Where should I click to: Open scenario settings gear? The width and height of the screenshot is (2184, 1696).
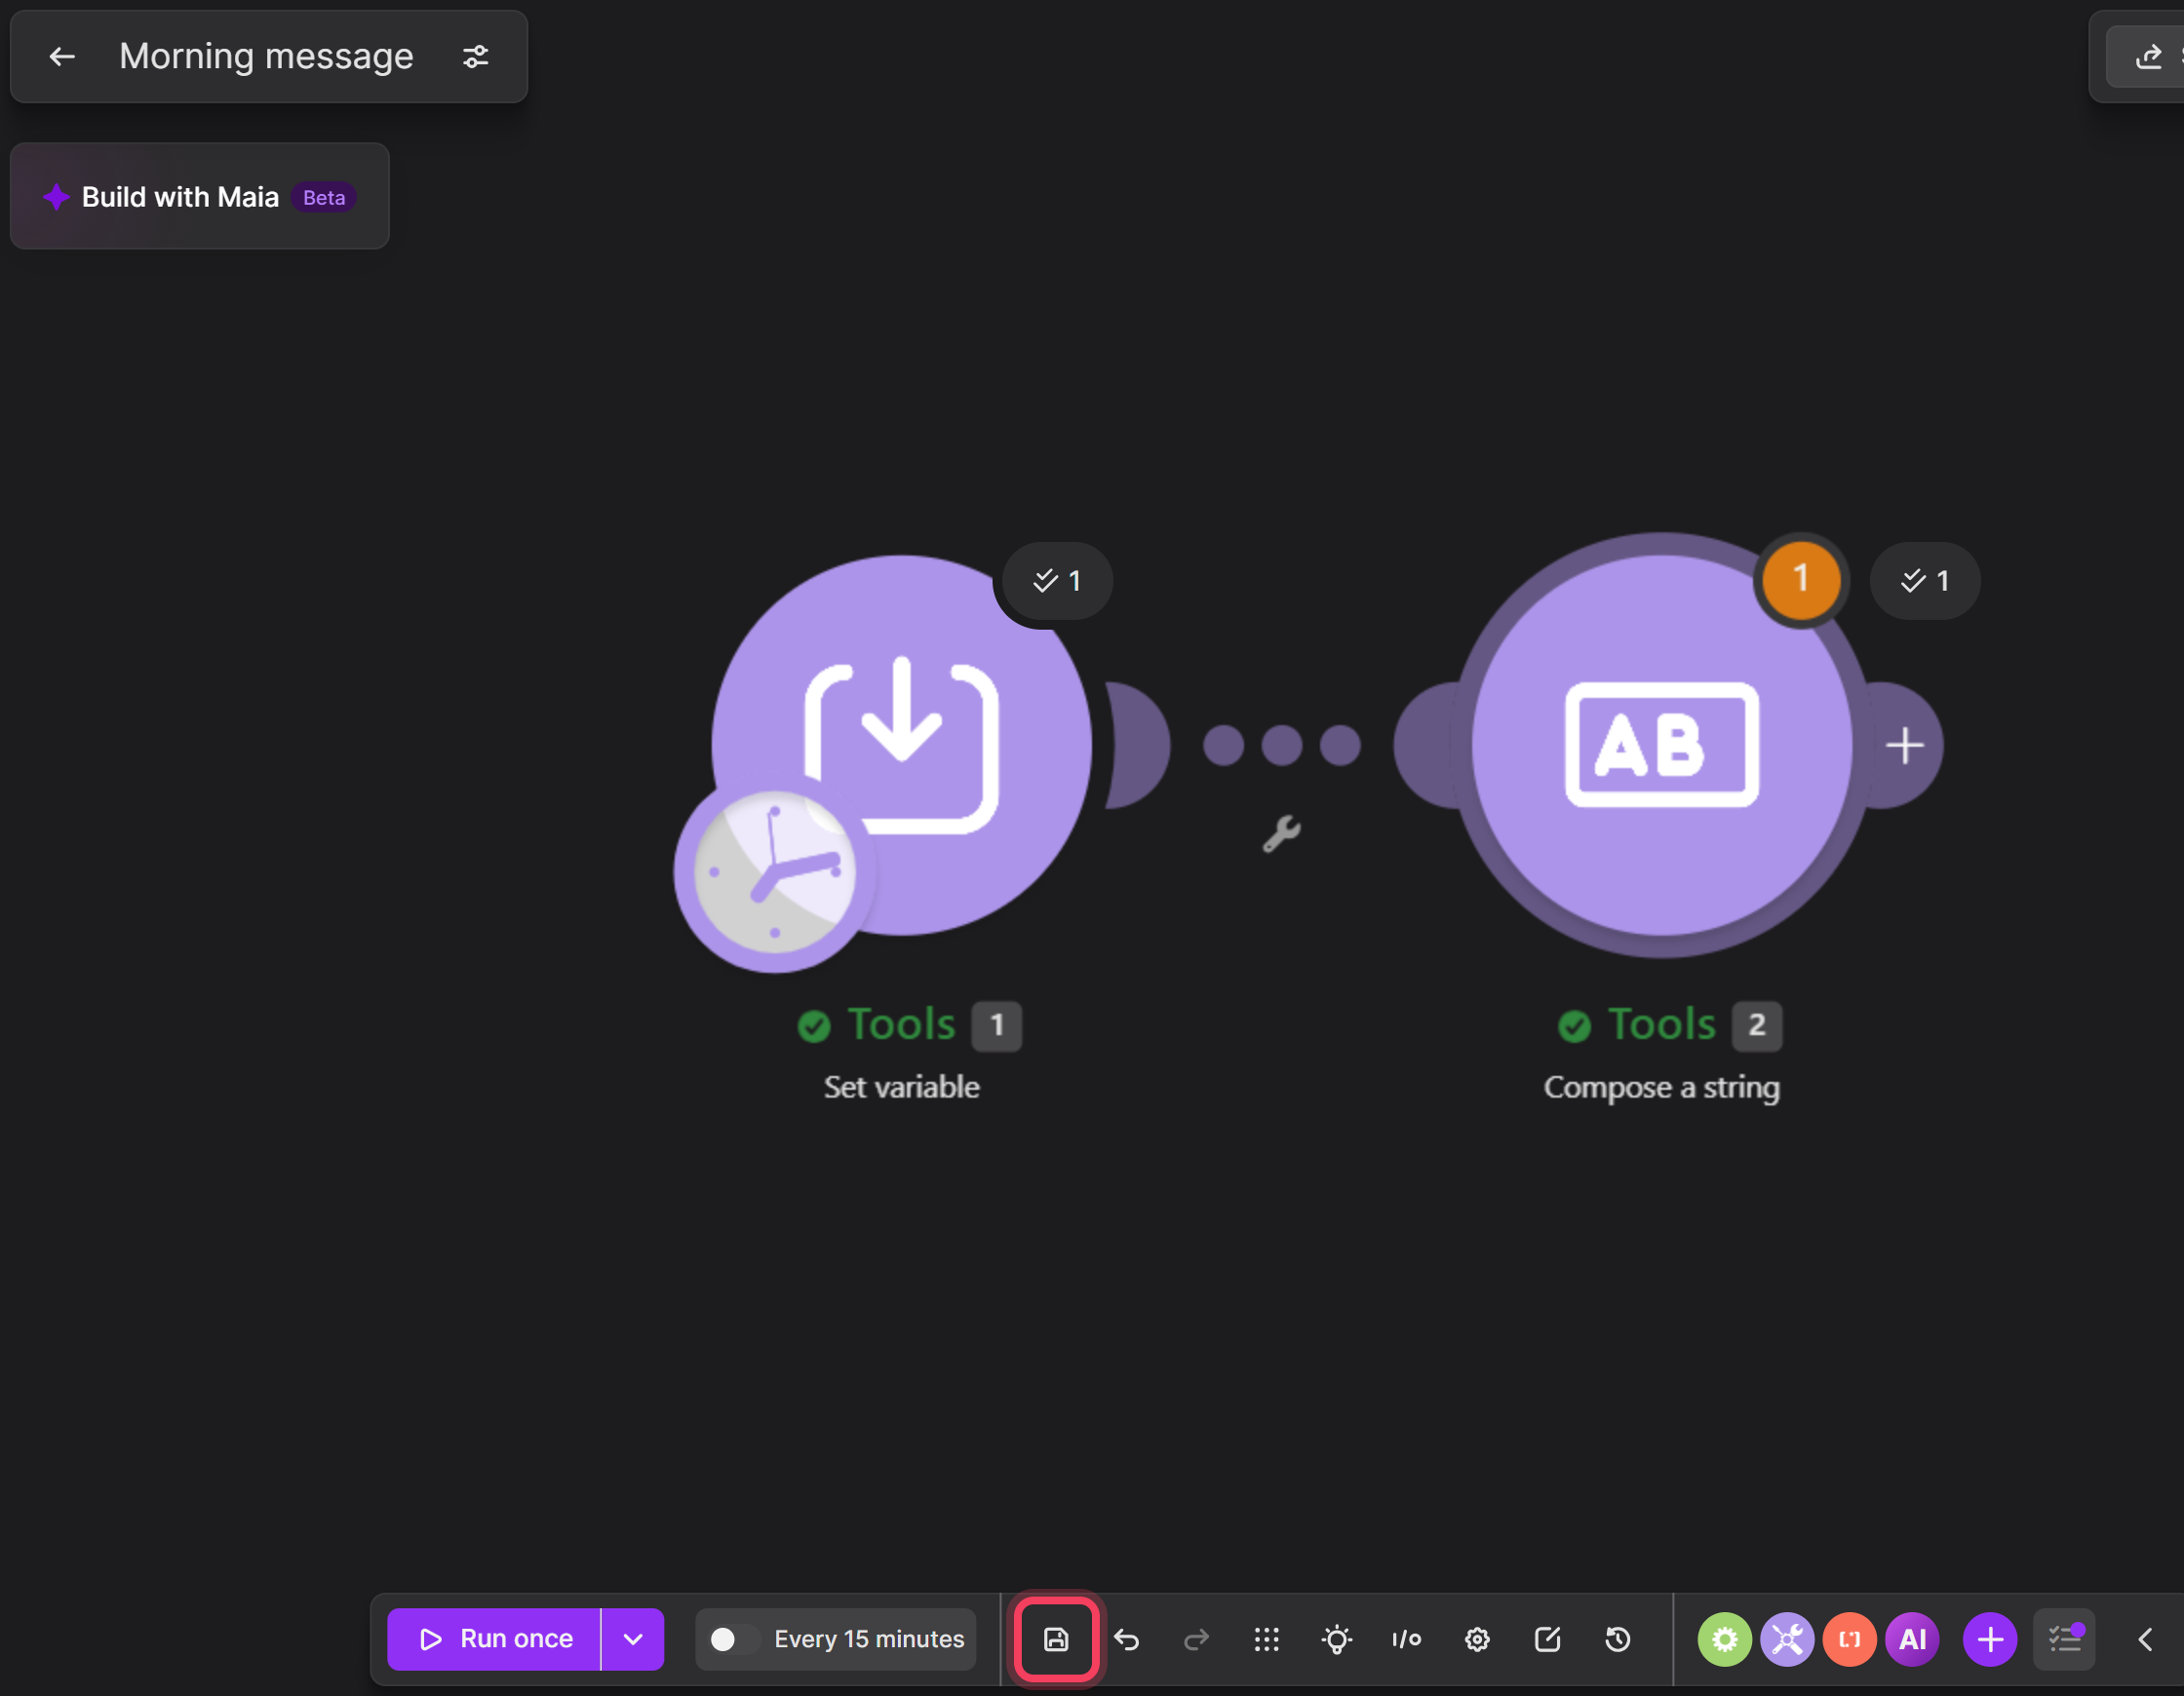[1477, 1639]
